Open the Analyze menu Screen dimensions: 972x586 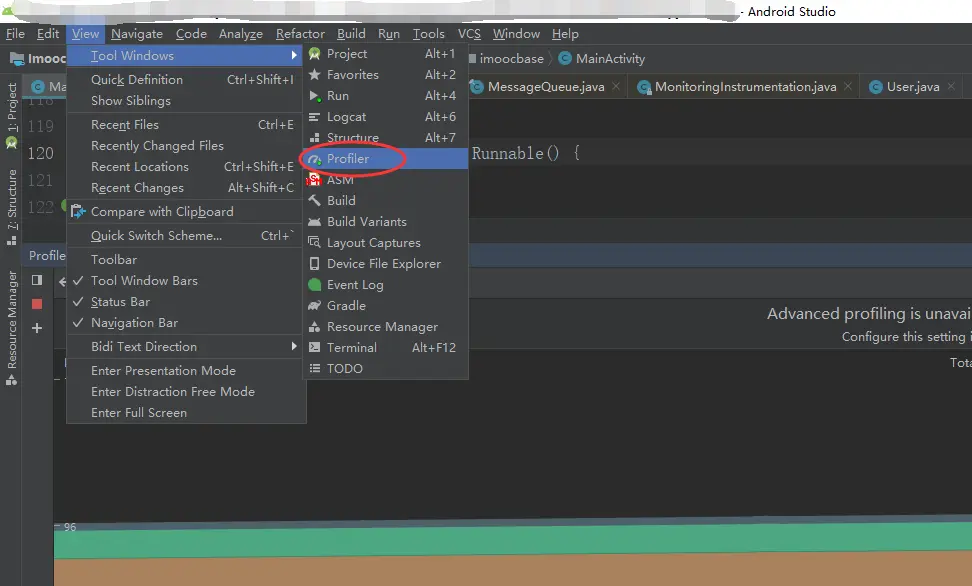(241, 33)
